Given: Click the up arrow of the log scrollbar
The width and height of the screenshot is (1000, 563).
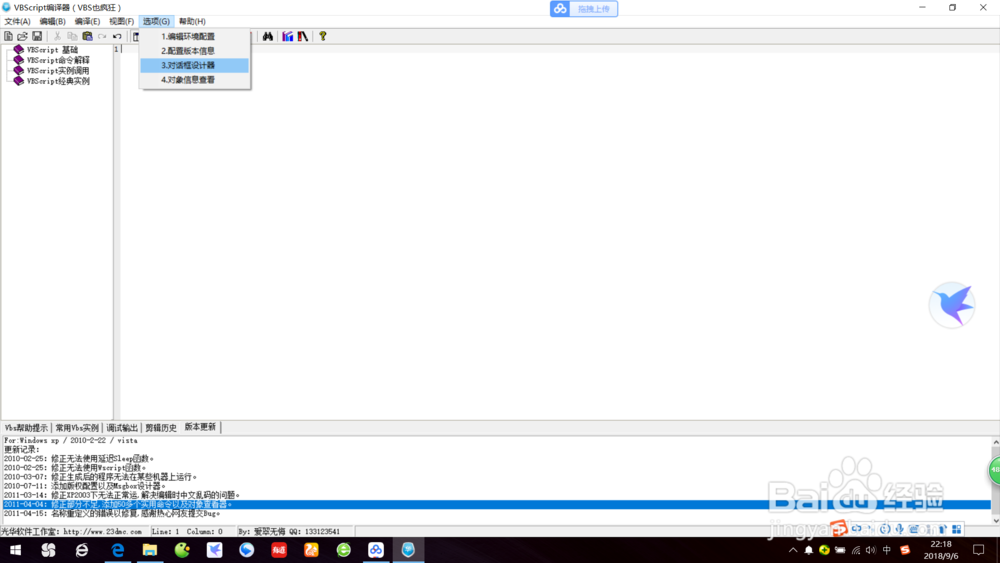Looking at the screenshot, I should coord(996,442).
